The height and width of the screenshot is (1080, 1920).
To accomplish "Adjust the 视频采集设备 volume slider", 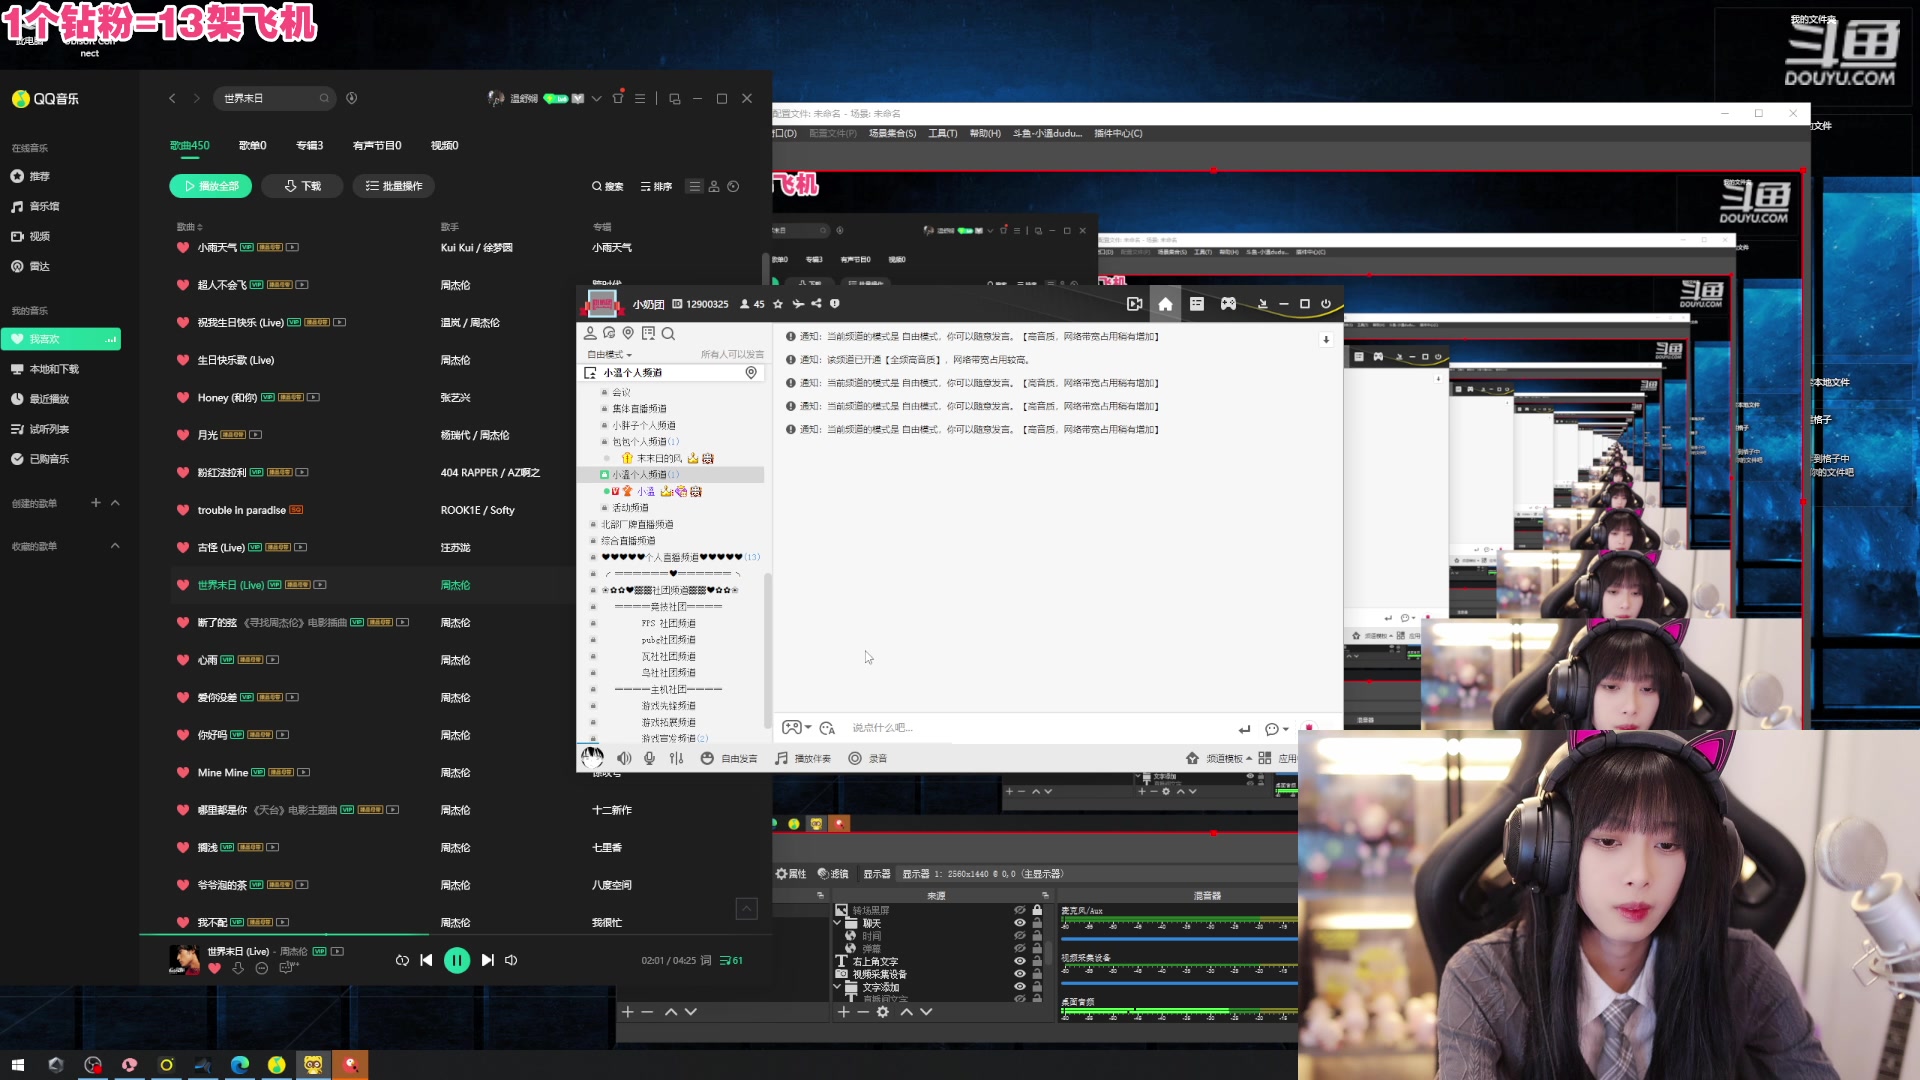I will [x=1179, y=983].
